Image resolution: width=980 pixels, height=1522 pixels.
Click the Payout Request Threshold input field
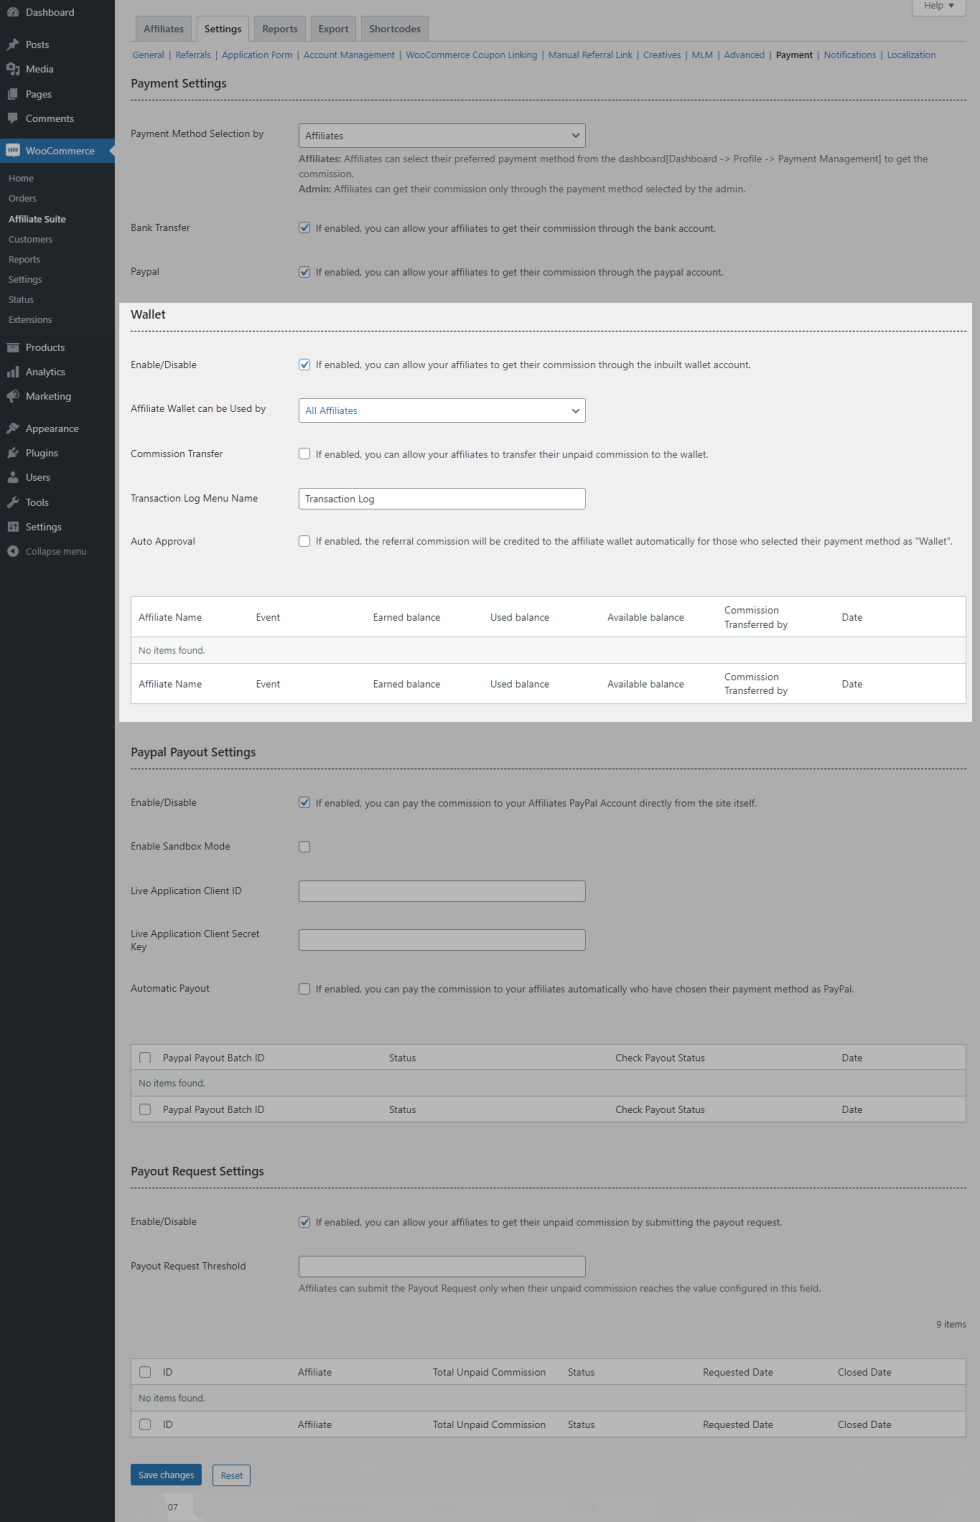(441, 1266)
